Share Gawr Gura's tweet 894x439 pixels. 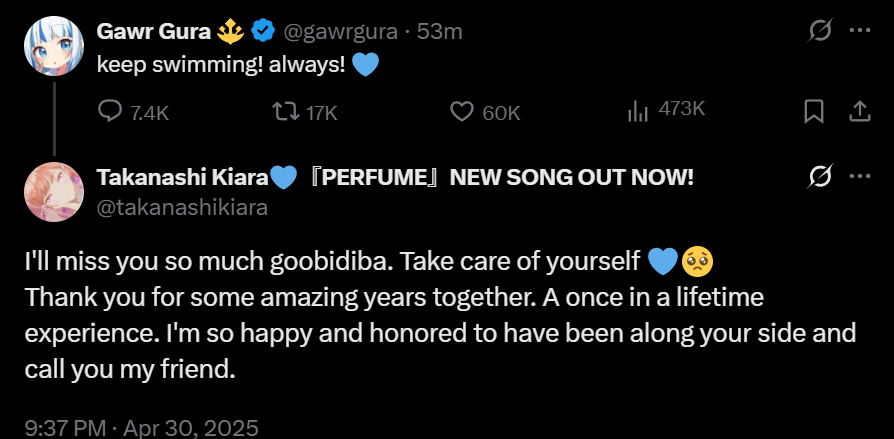point(858,112)
